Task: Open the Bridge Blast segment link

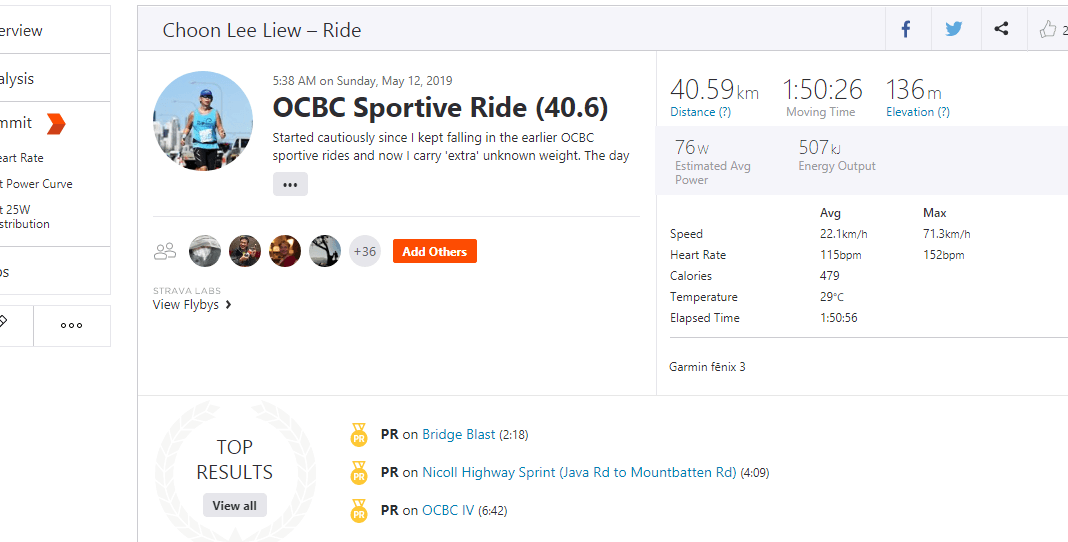Action: pyautogui.click(x=458, y=434)
